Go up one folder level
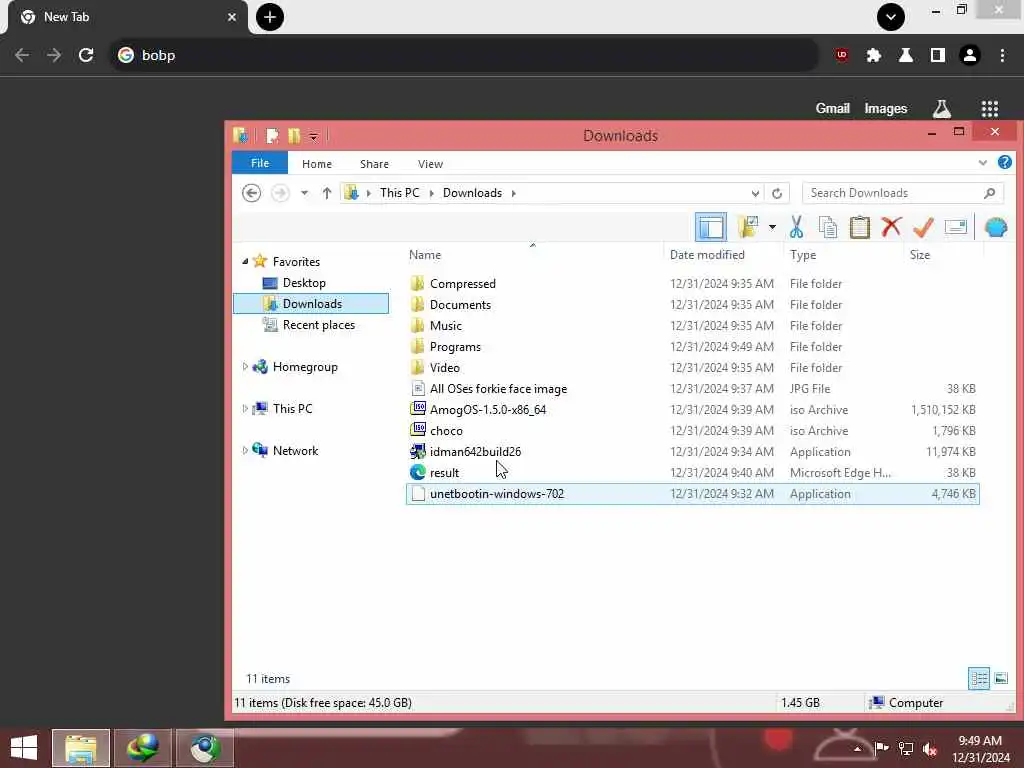This screenshot has width=1024, height=768. point(327,193)
